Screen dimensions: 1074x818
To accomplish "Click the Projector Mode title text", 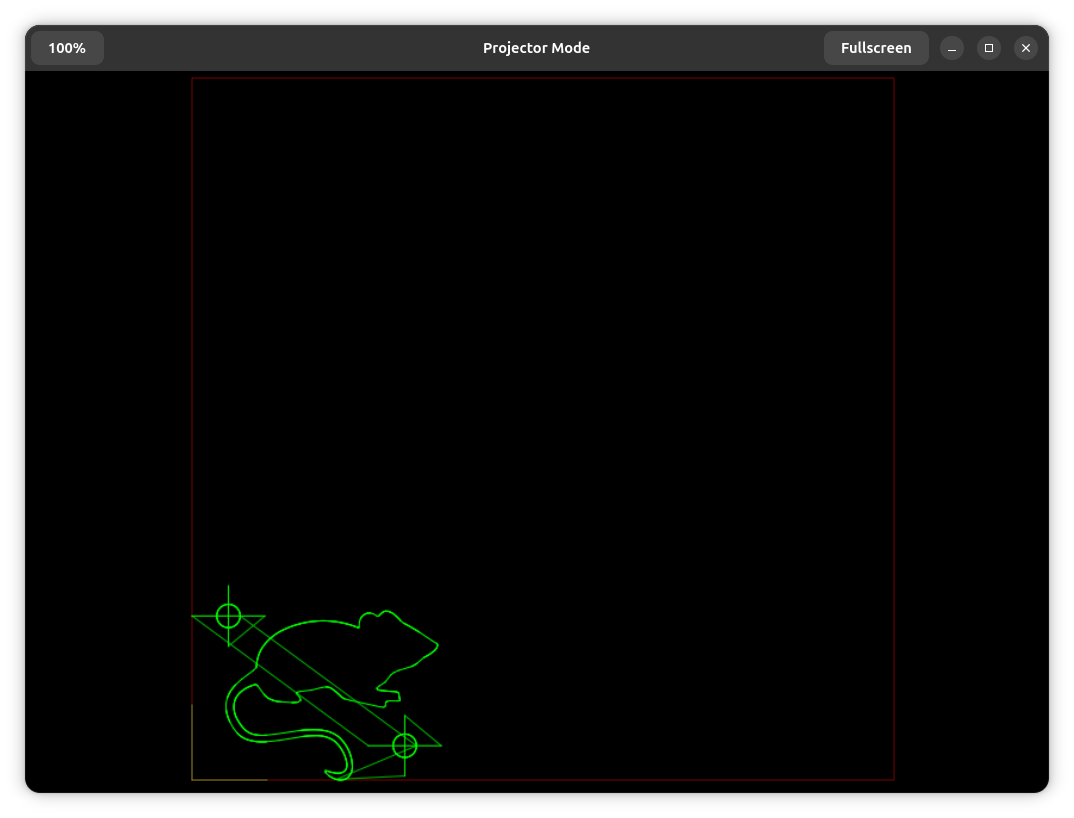I will (536, 47).
